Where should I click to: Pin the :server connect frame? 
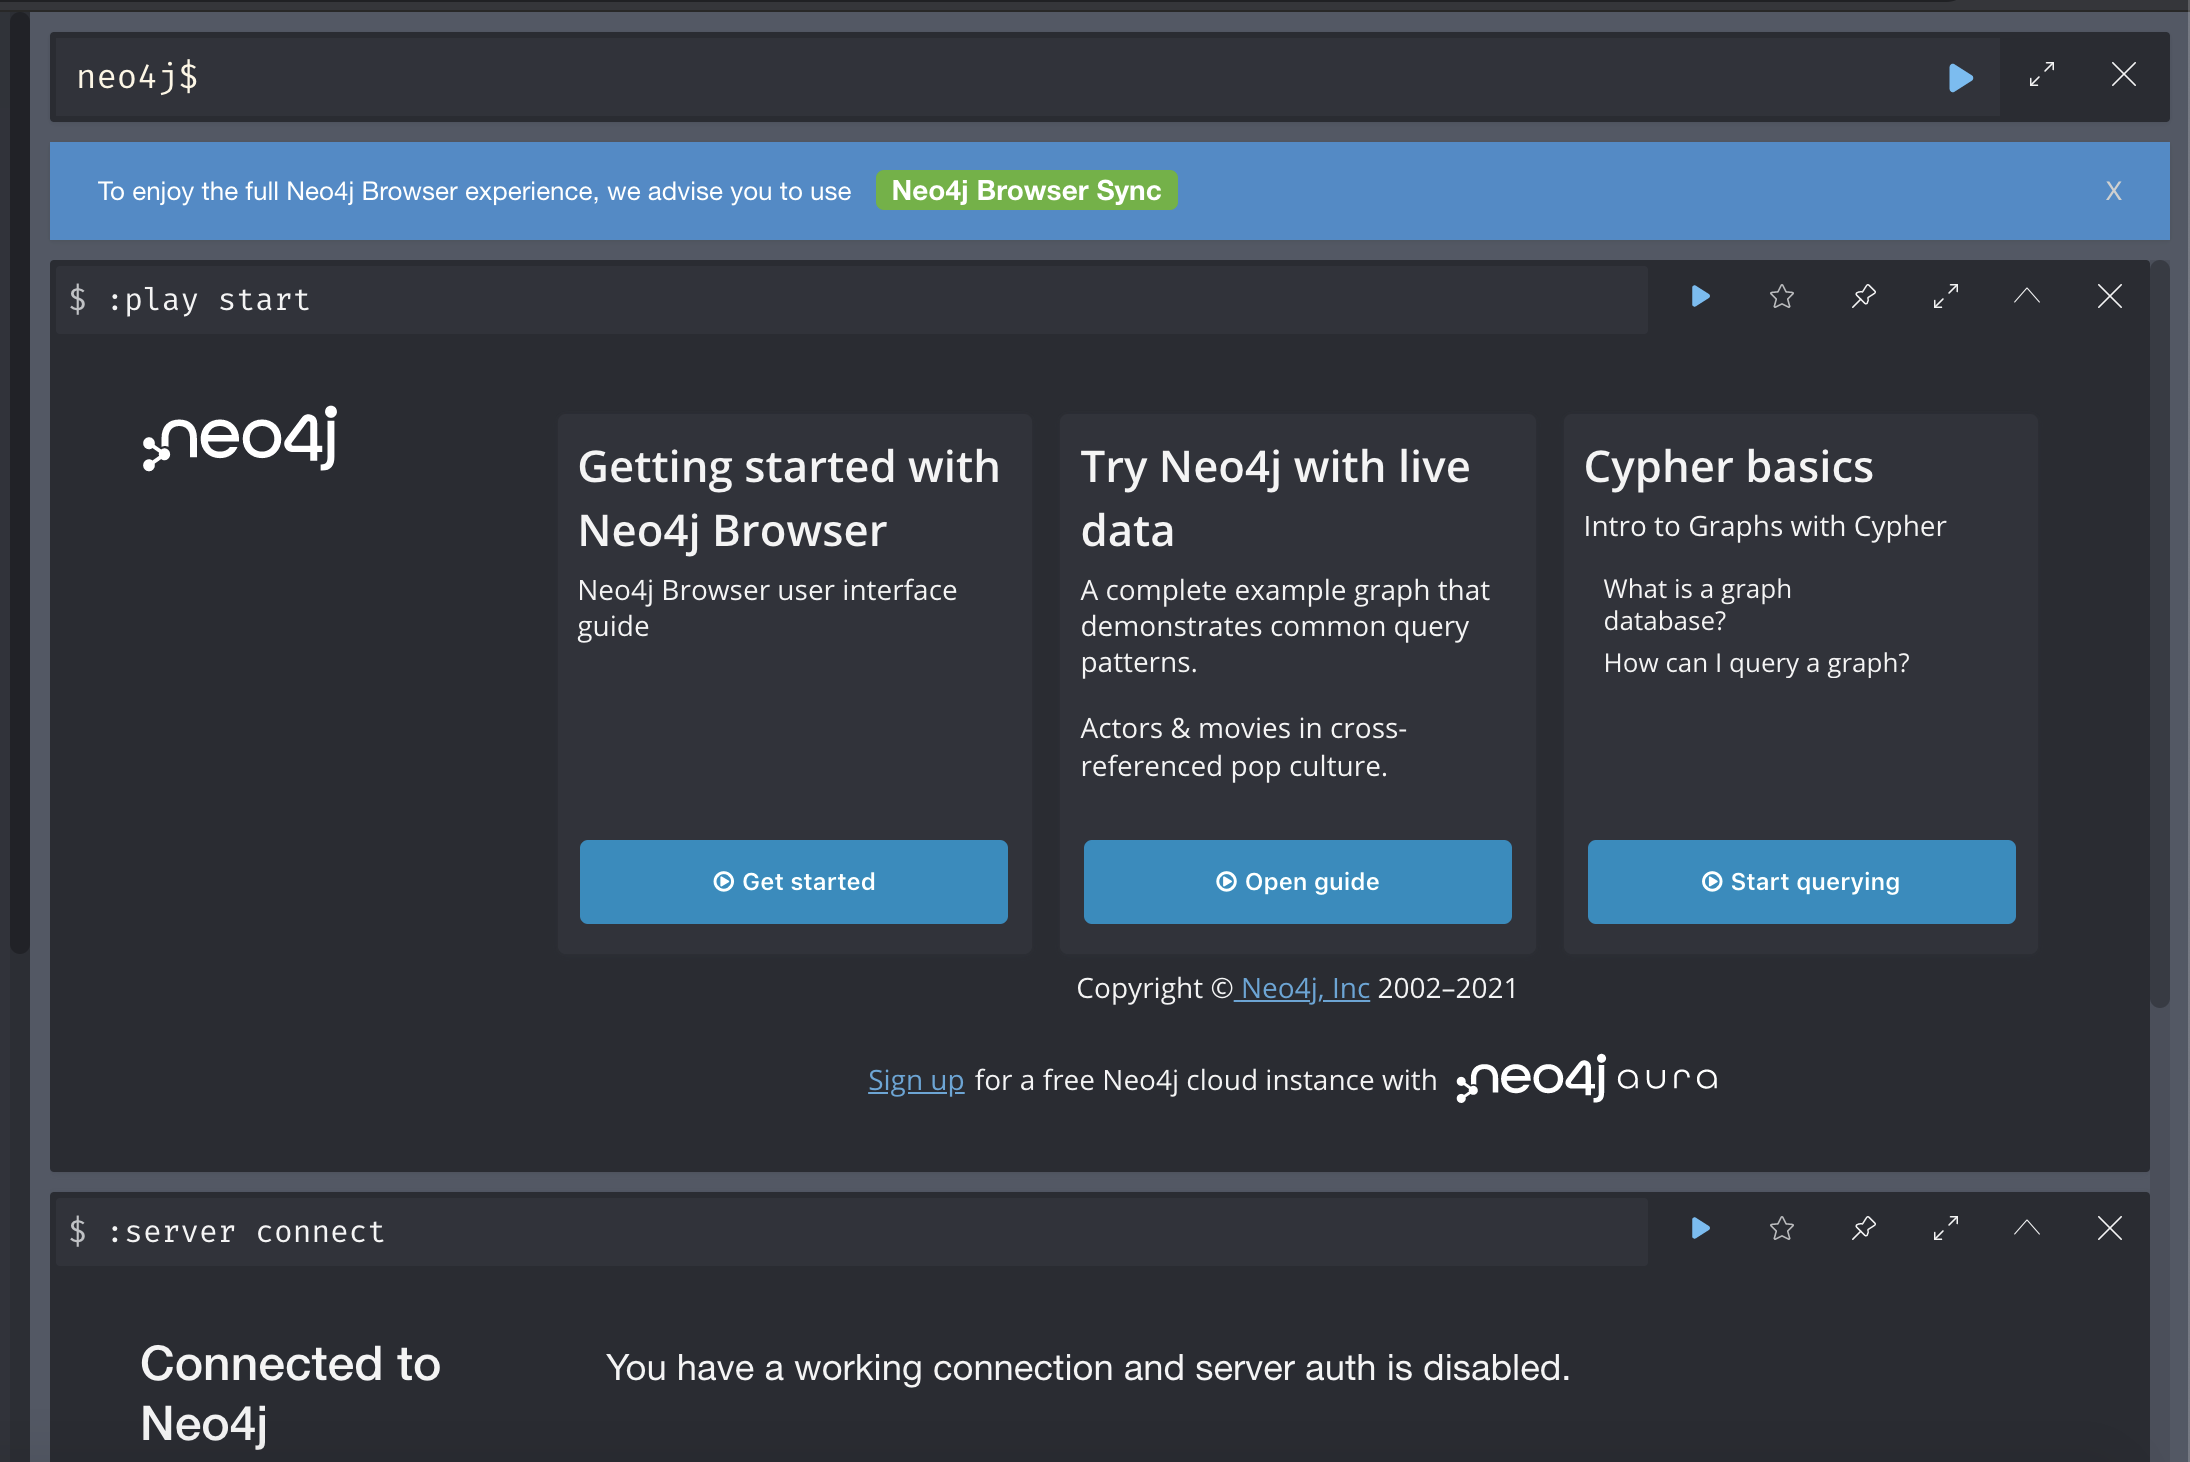click(x=1863, y=1229)
